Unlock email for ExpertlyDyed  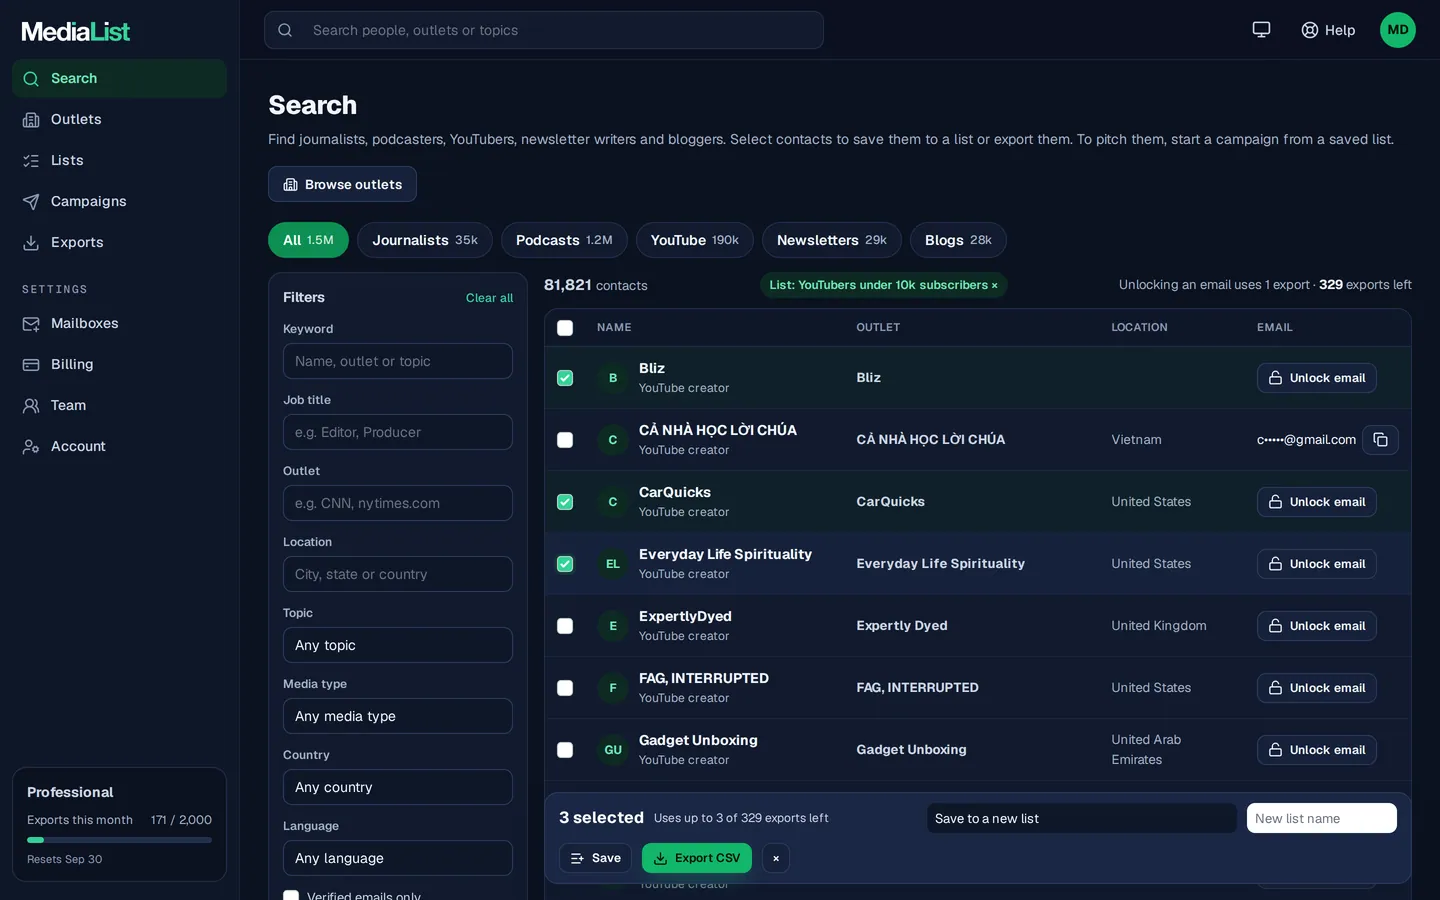coord(1317,626)
